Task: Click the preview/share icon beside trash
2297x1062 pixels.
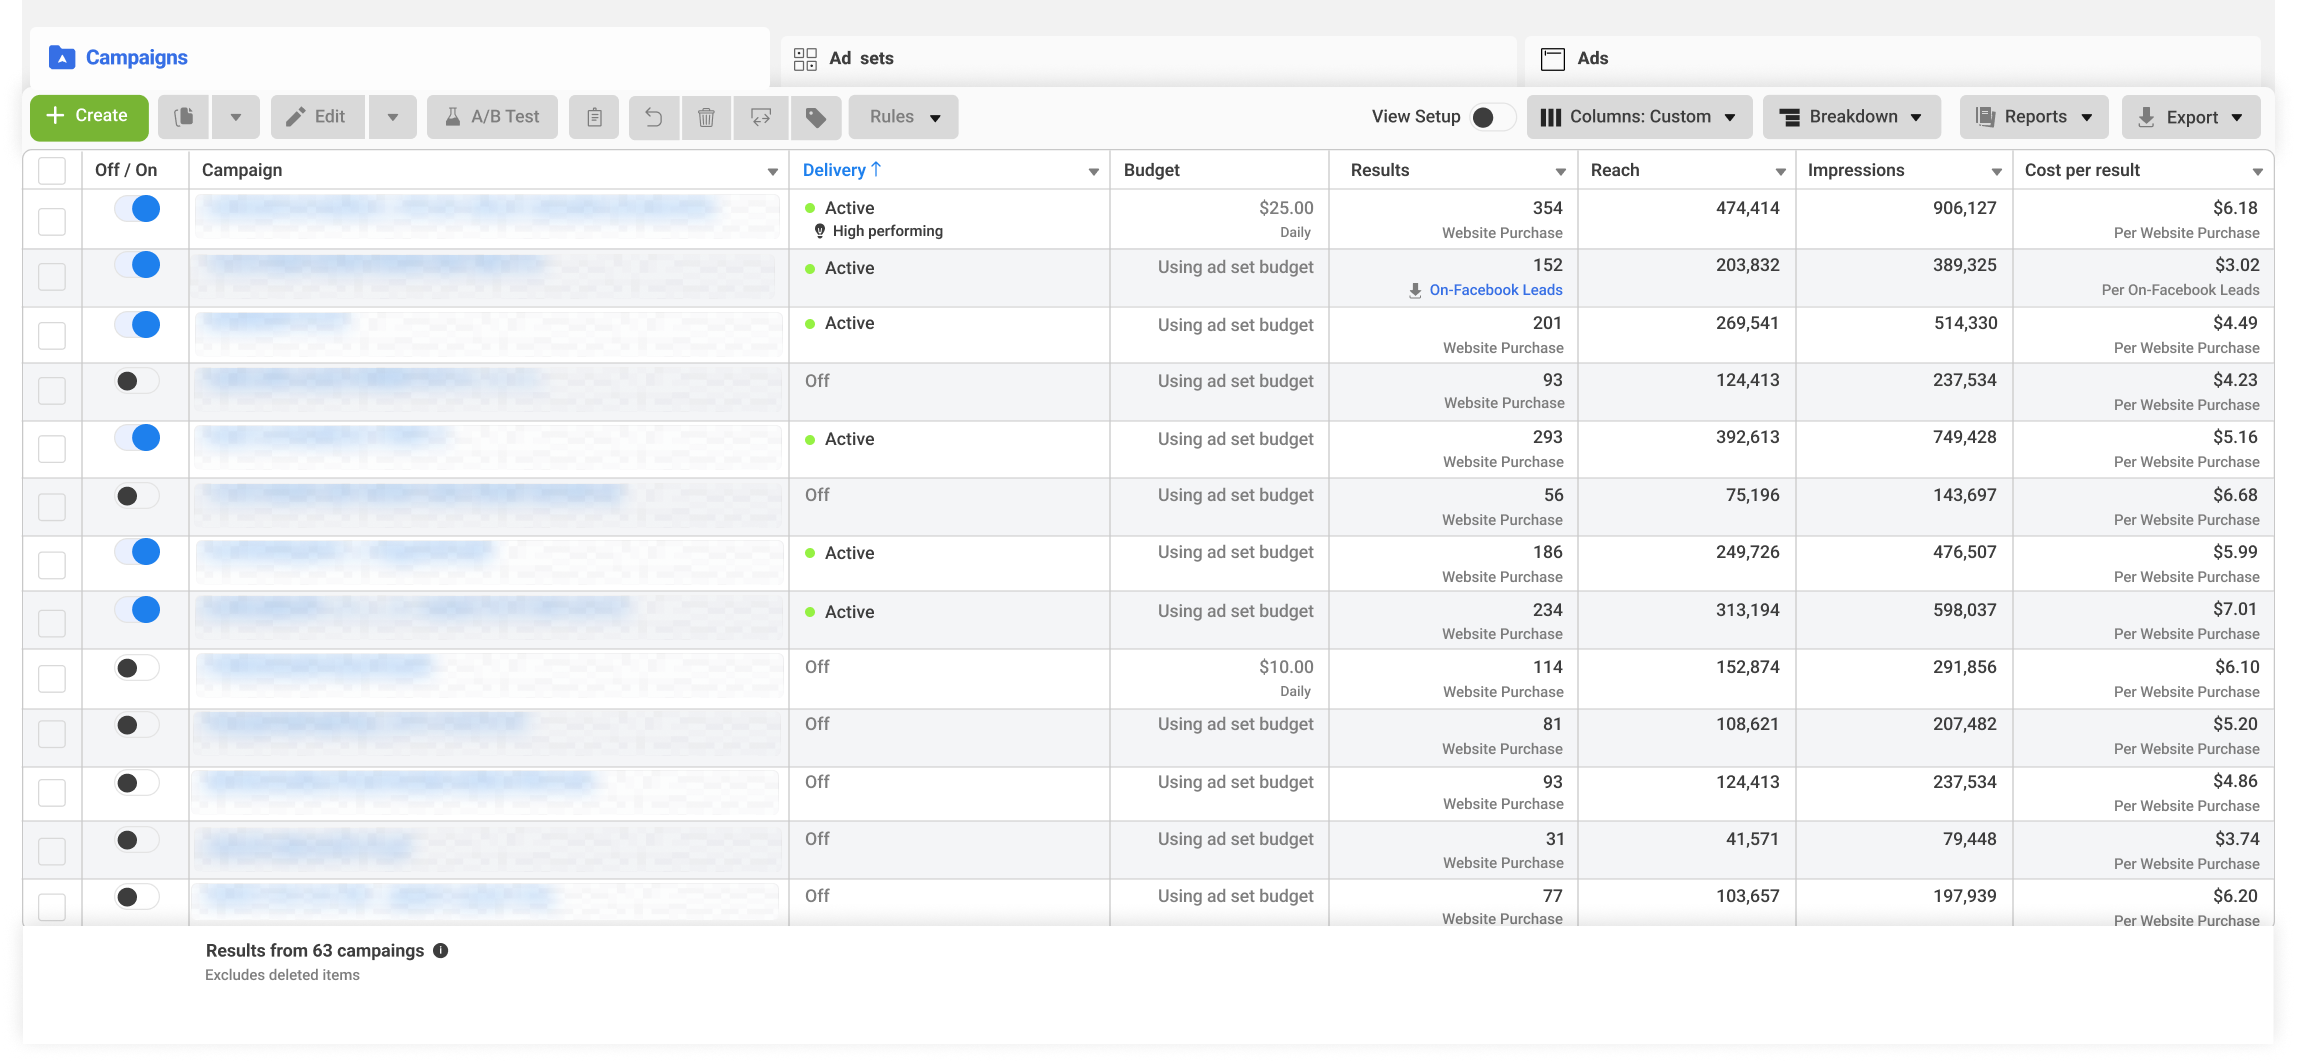Action: tap(761, 117)
